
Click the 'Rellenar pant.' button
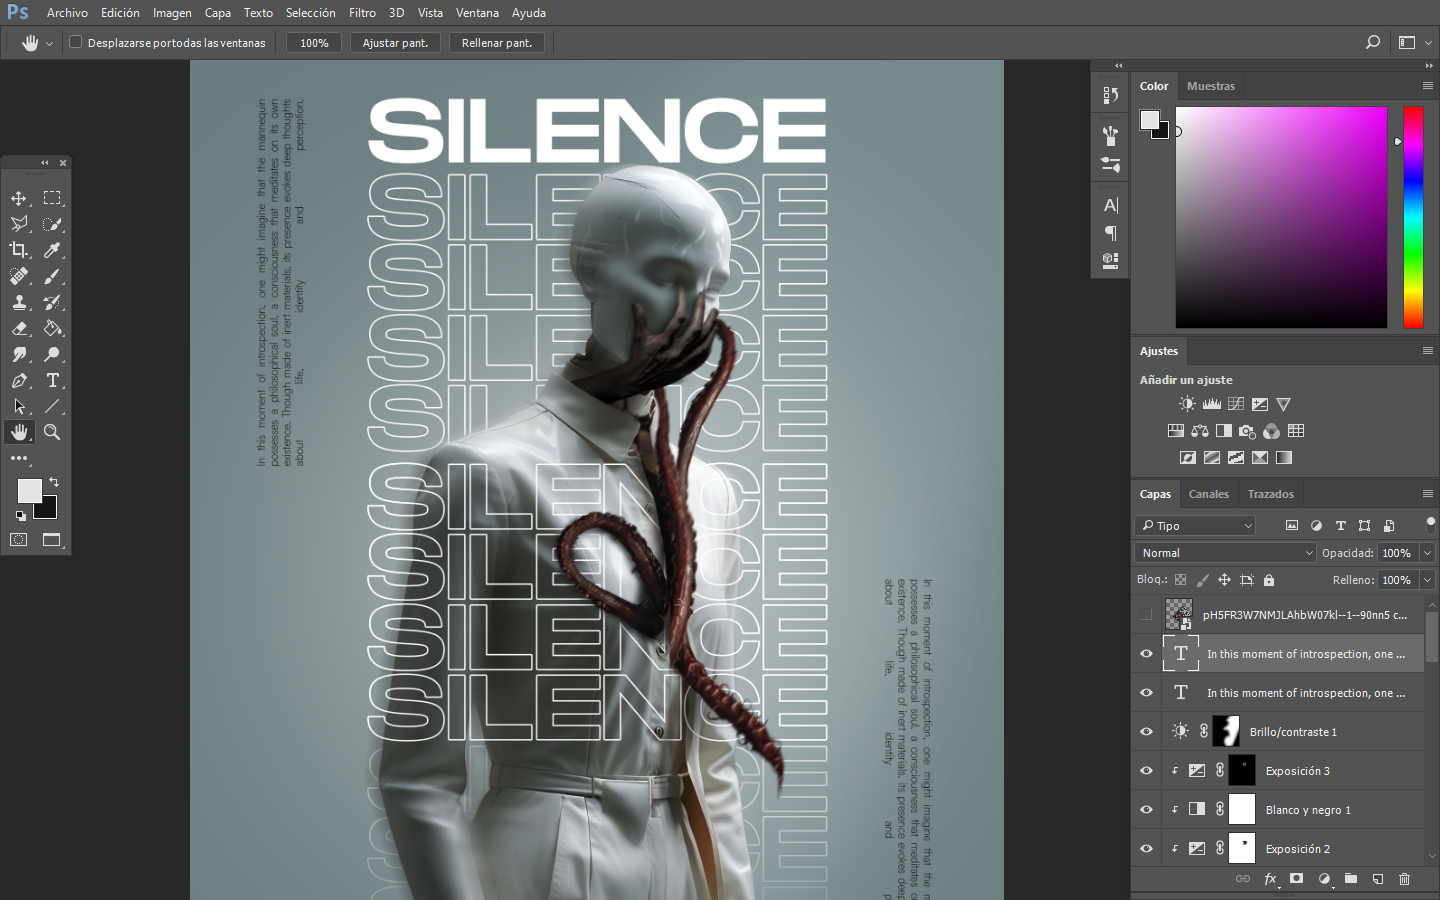pos(497,43)
